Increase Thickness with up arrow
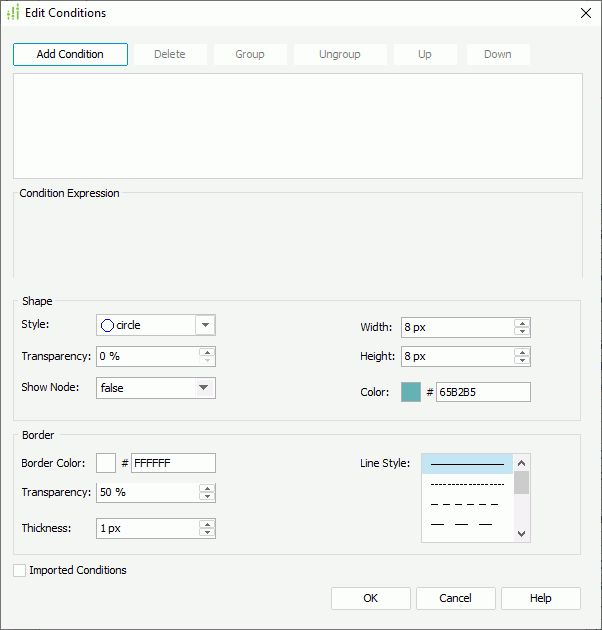Image resolution: width=602 pixels, height=630 pixels. click(207, 524)
